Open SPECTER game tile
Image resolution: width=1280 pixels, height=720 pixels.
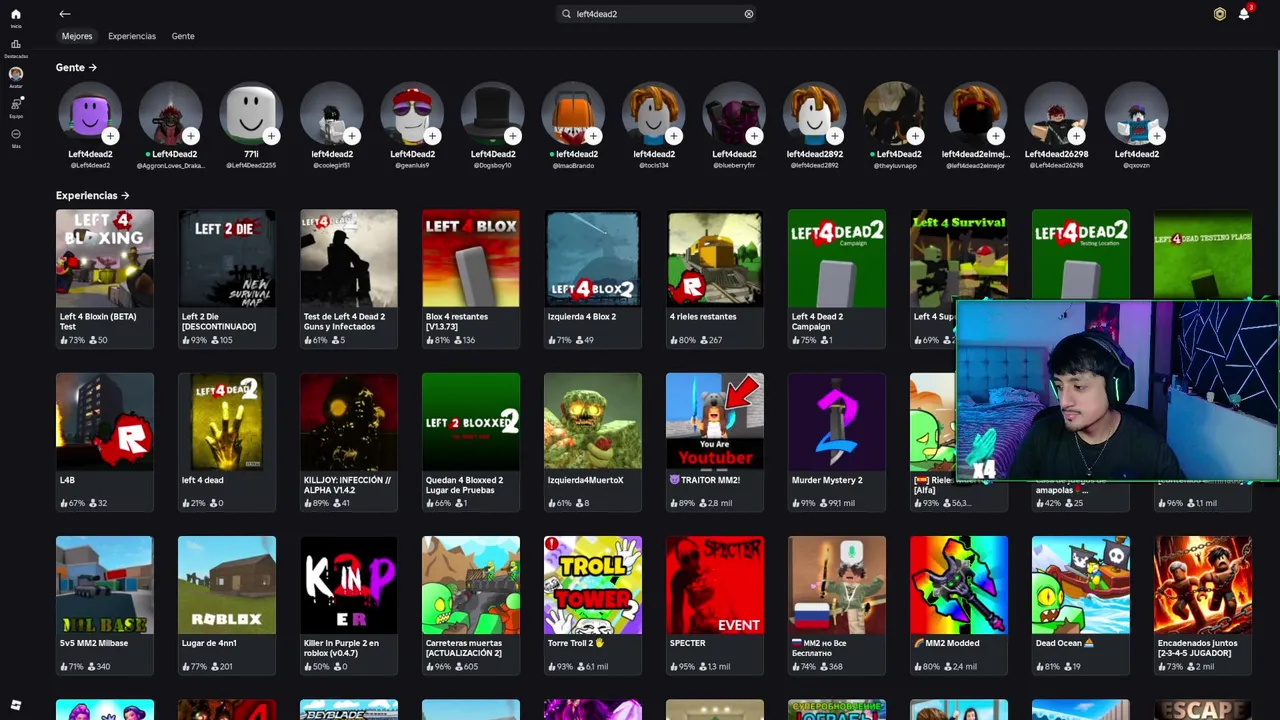pos(715,604)
